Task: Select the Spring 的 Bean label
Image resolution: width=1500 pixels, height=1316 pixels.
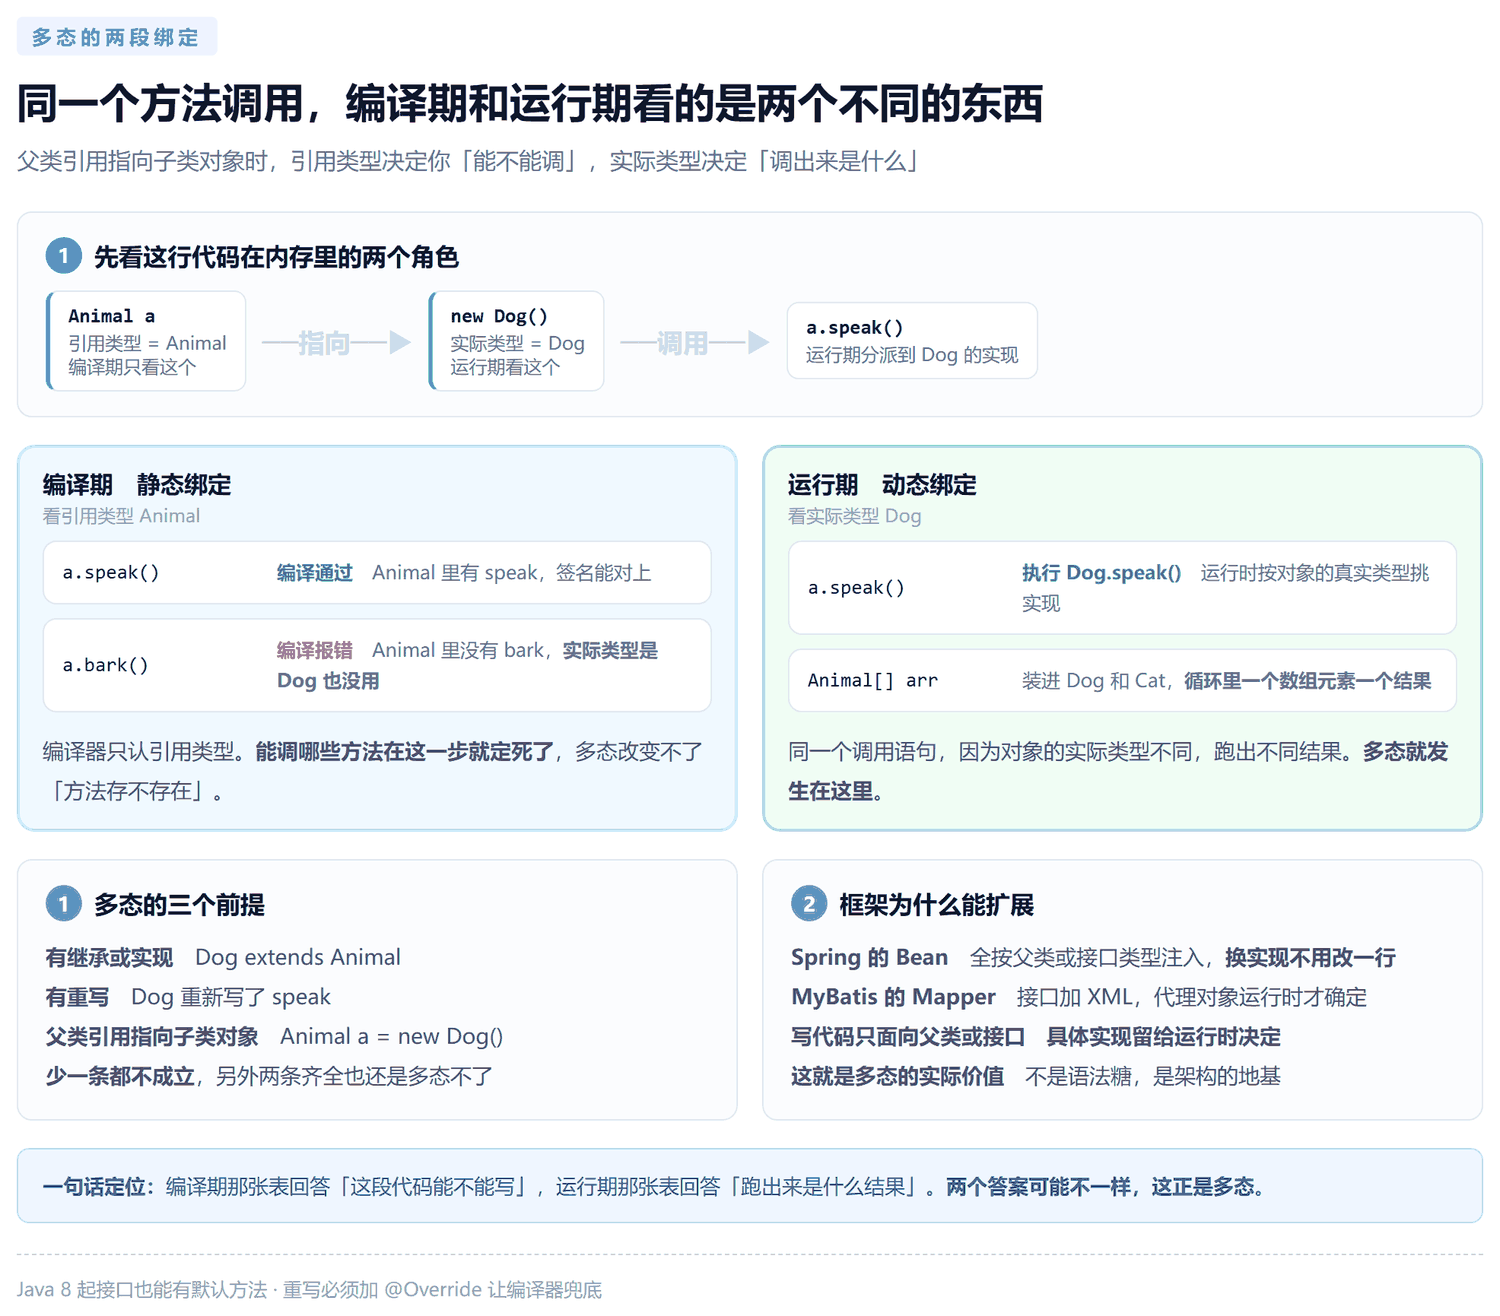Action: coord(869,957)
